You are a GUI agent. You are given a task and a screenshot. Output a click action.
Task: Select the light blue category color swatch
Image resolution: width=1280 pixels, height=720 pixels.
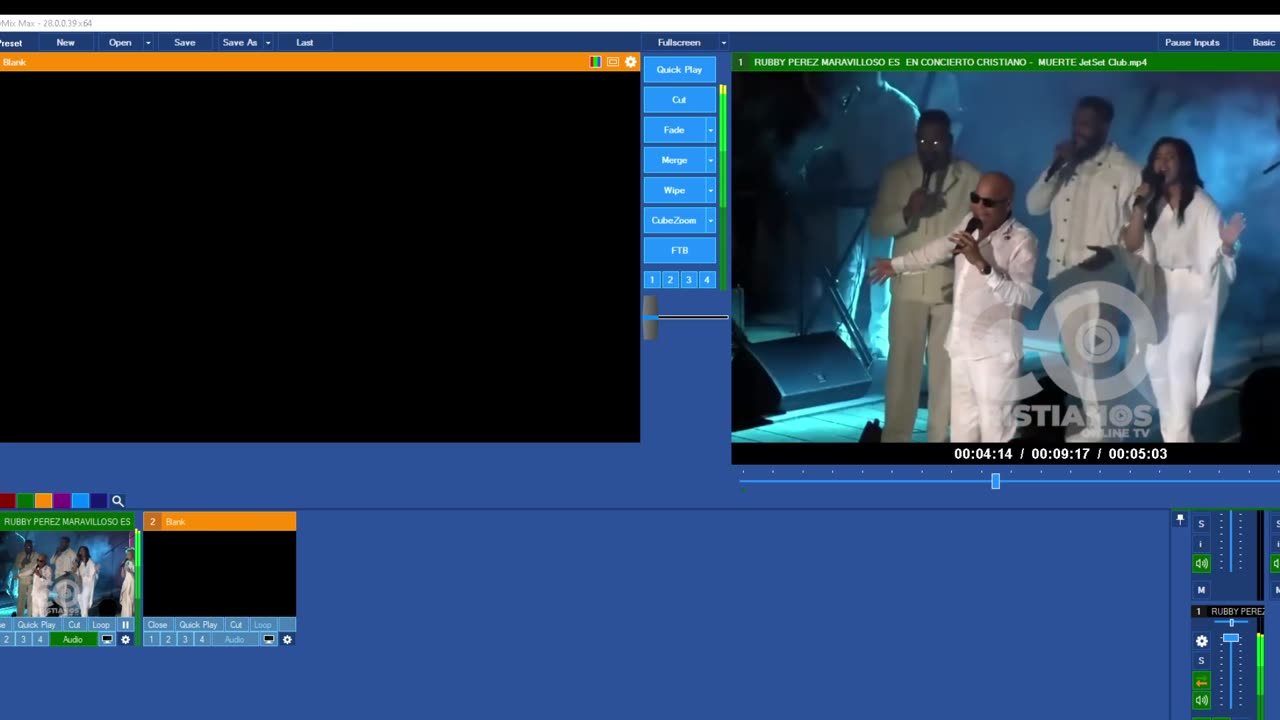(x=81, y=501)
